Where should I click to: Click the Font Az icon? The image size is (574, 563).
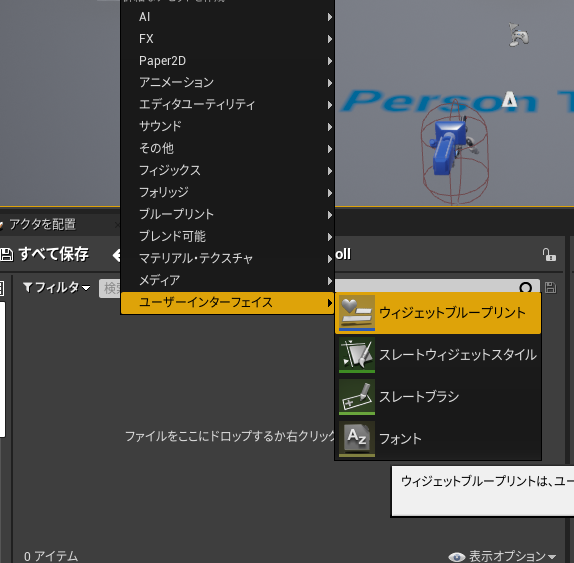357,438
